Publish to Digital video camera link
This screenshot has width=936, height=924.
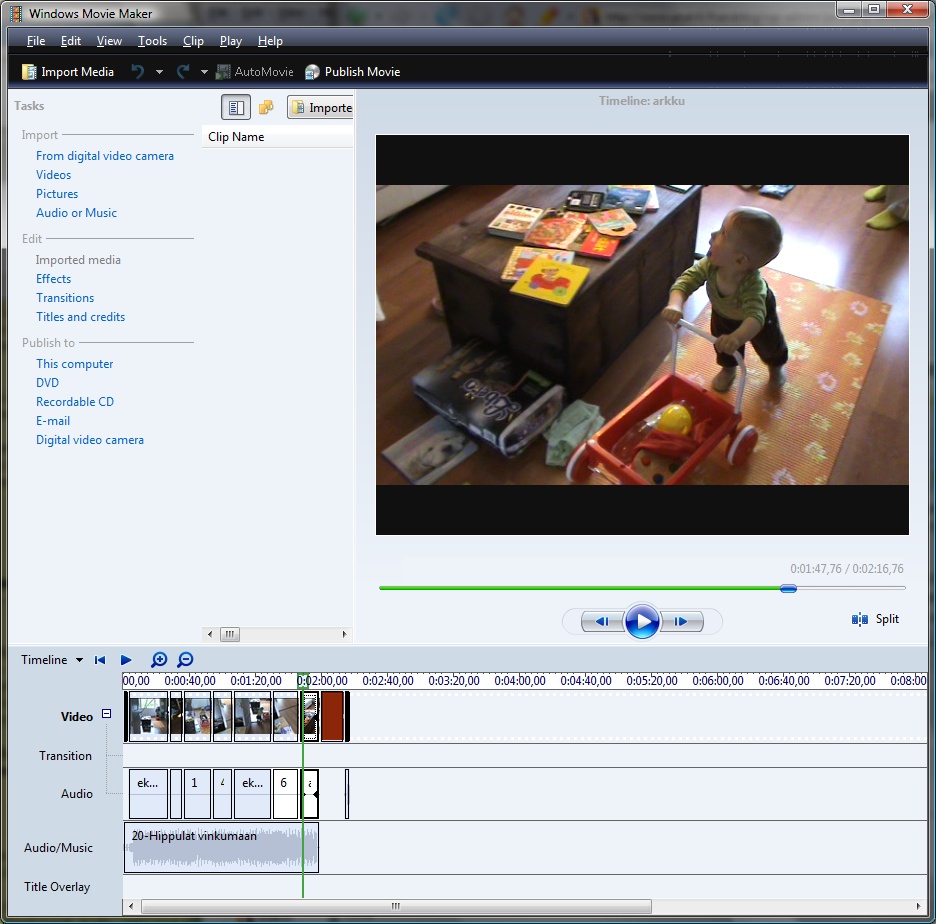pos(90,440)
